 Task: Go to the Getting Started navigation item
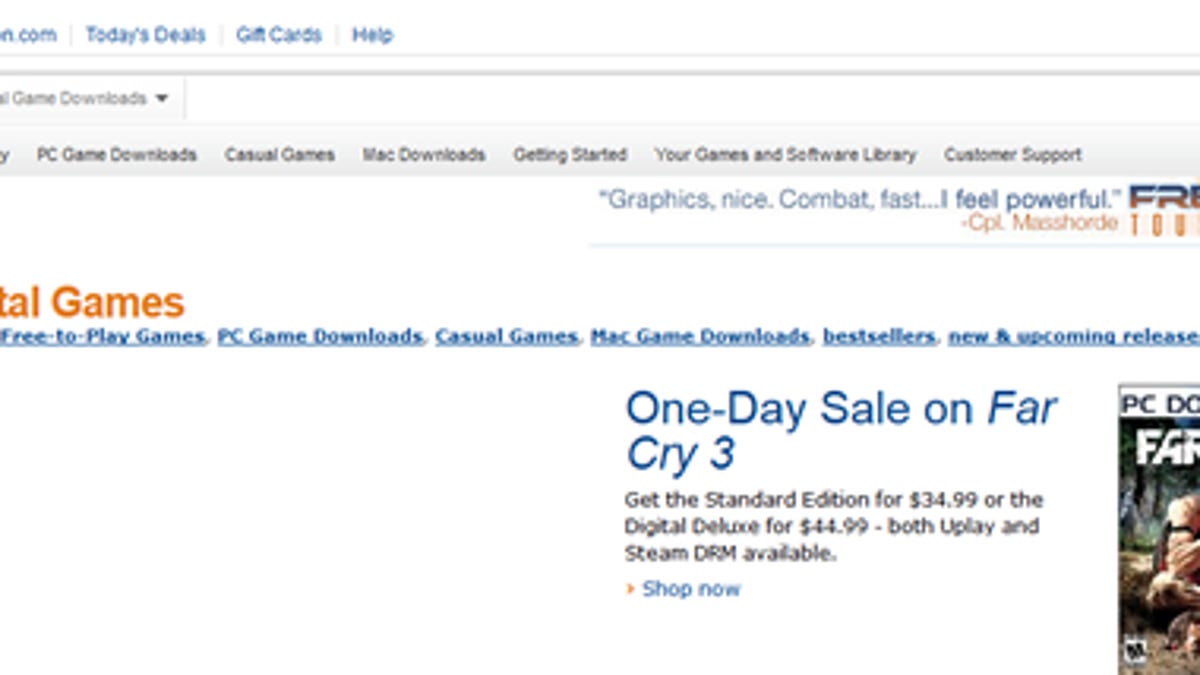pos(570,155)
